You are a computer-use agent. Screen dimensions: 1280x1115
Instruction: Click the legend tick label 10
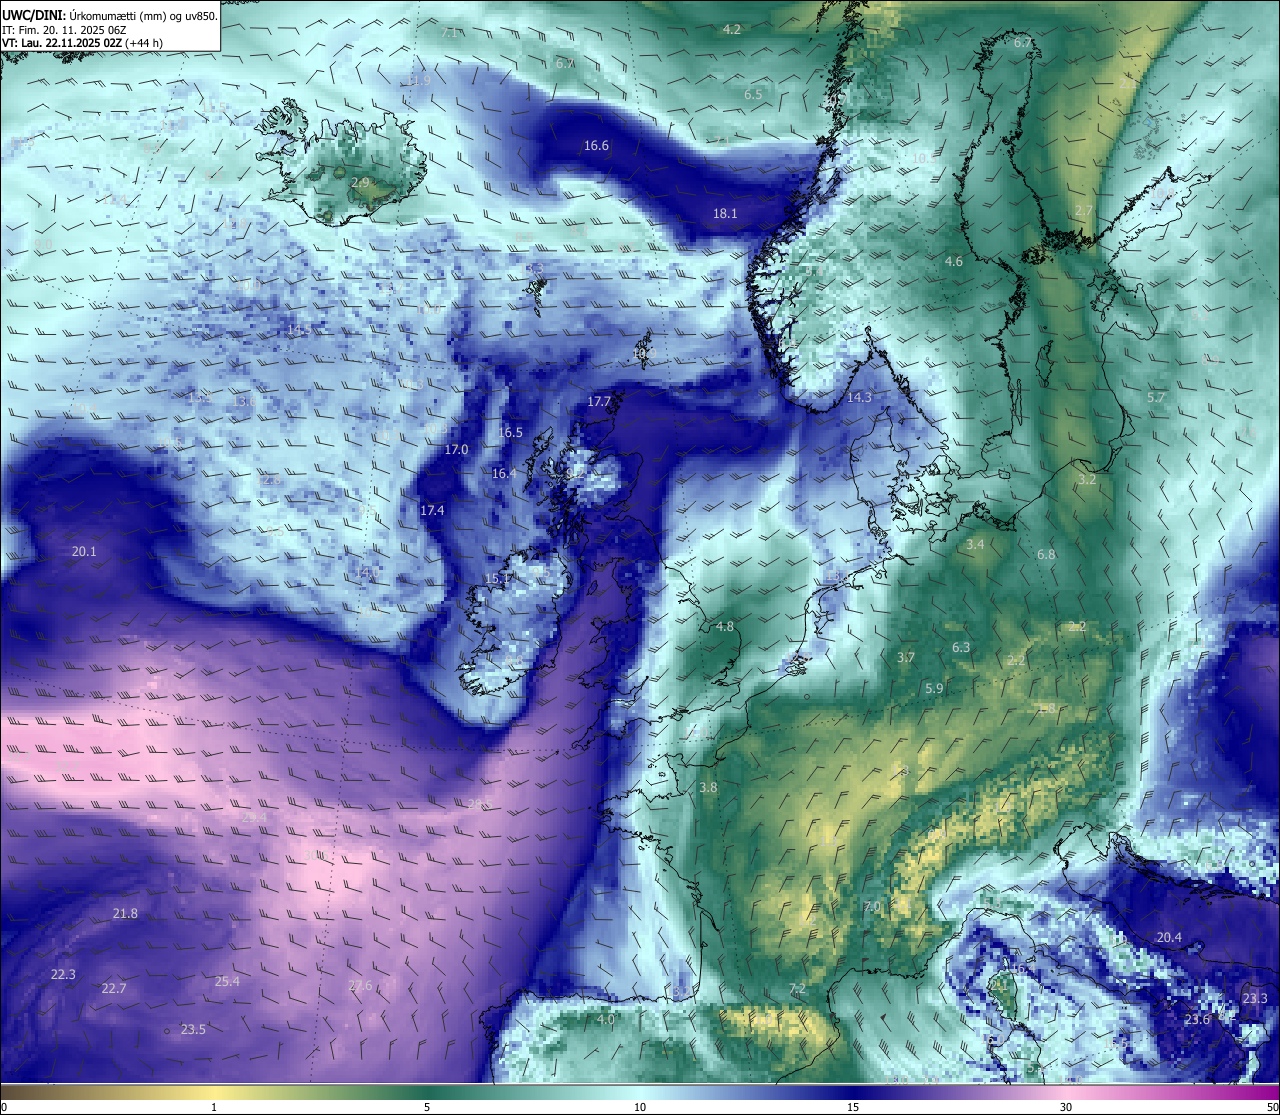coord(640,1107)
